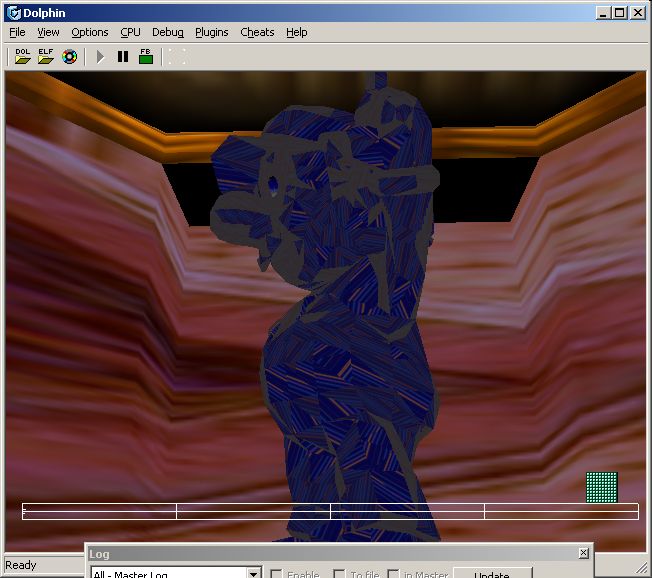Toggle the in Master checkbox

pyautogui.click(x=393, y=574)
